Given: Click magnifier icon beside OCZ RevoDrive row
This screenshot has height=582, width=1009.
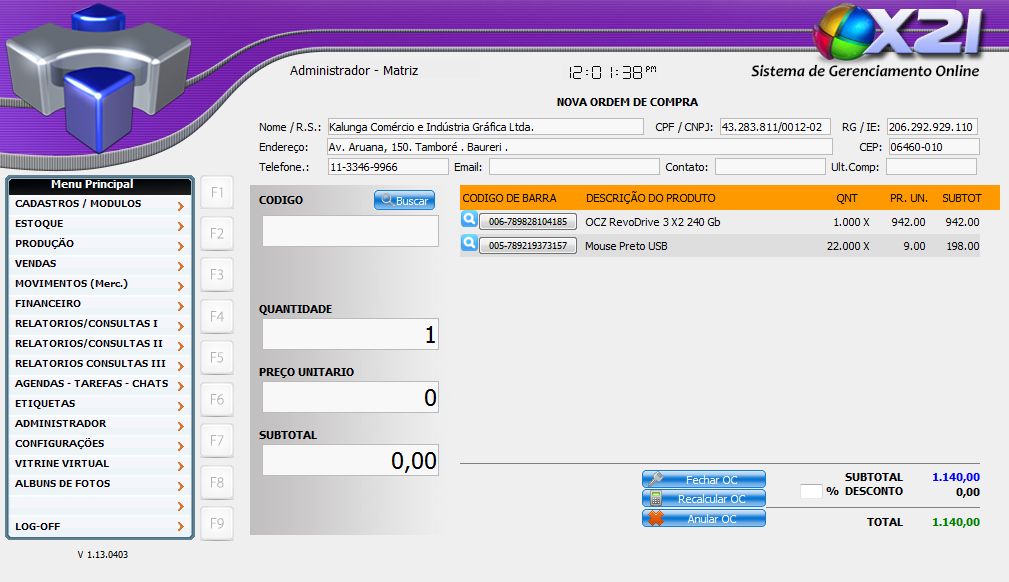Looking at the screenshot, I should pos(468,220).
